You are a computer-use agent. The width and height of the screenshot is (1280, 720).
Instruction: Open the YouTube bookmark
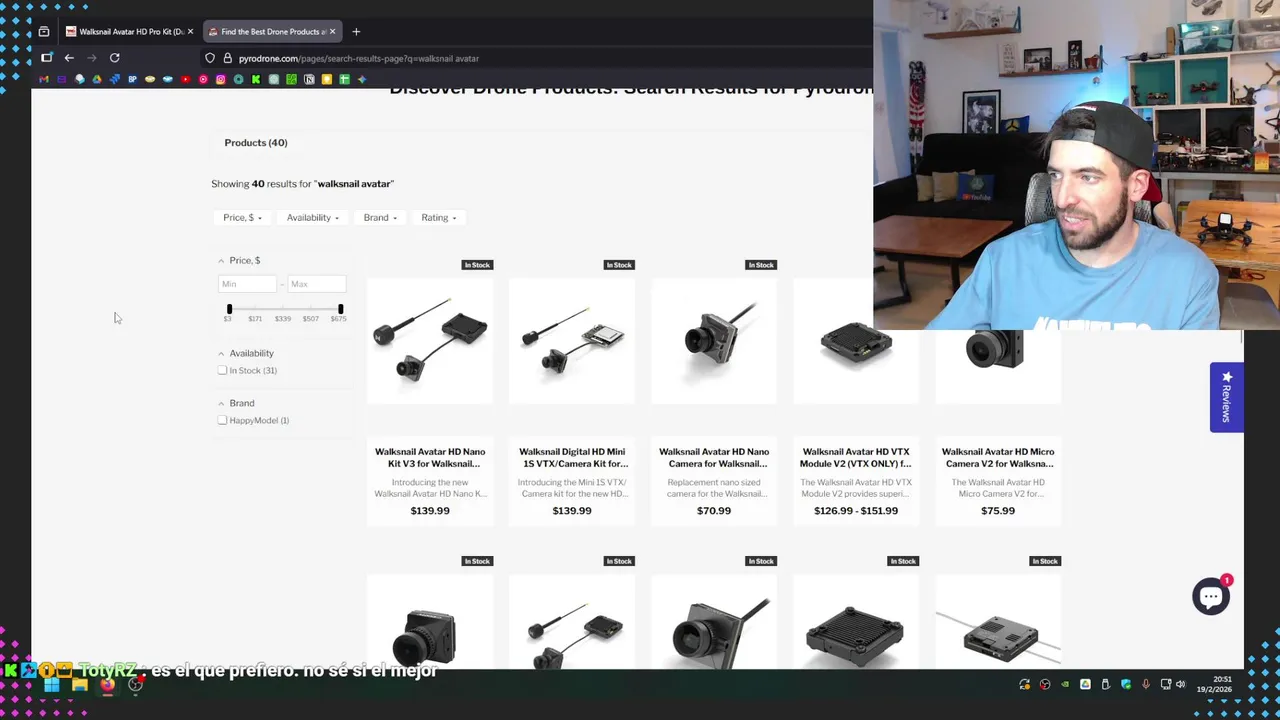pos(186,79)
